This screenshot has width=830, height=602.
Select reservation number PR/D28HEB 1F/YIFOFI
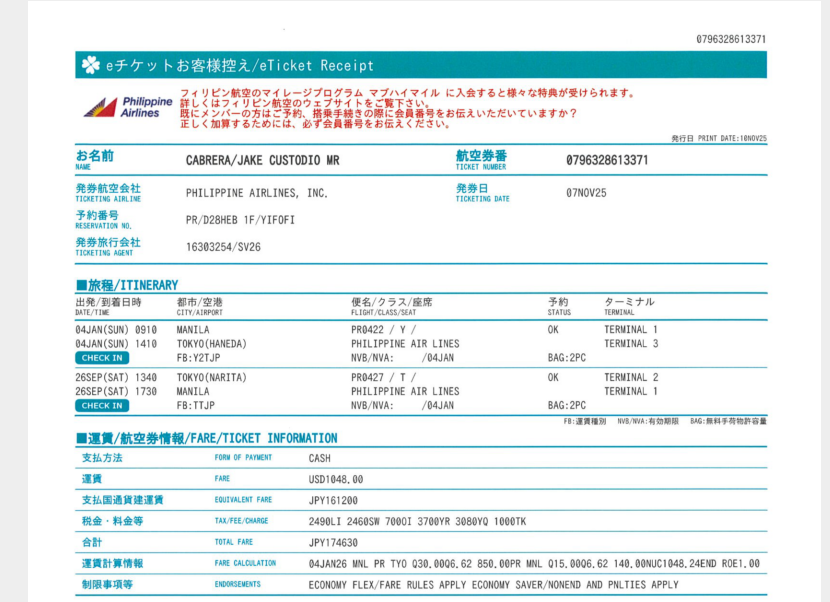tap(240, 220)
